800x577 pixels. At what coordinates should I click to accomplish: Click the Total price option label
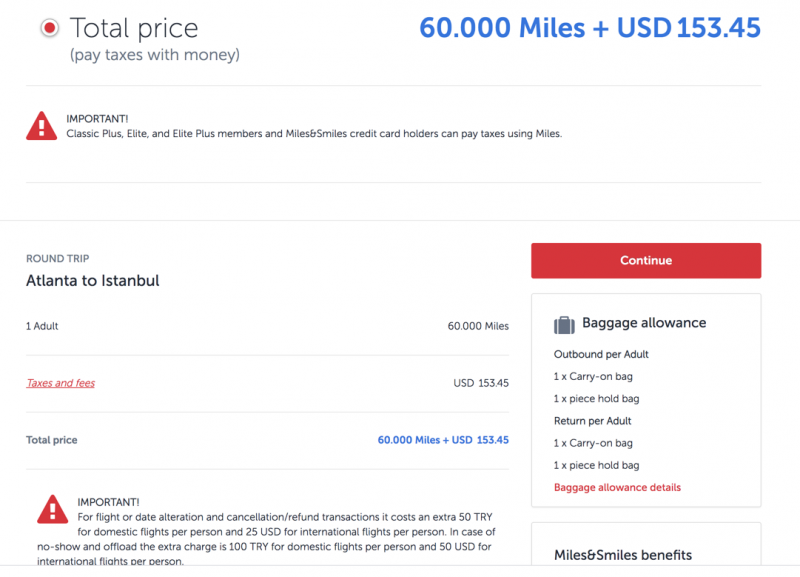pos(134,28)
